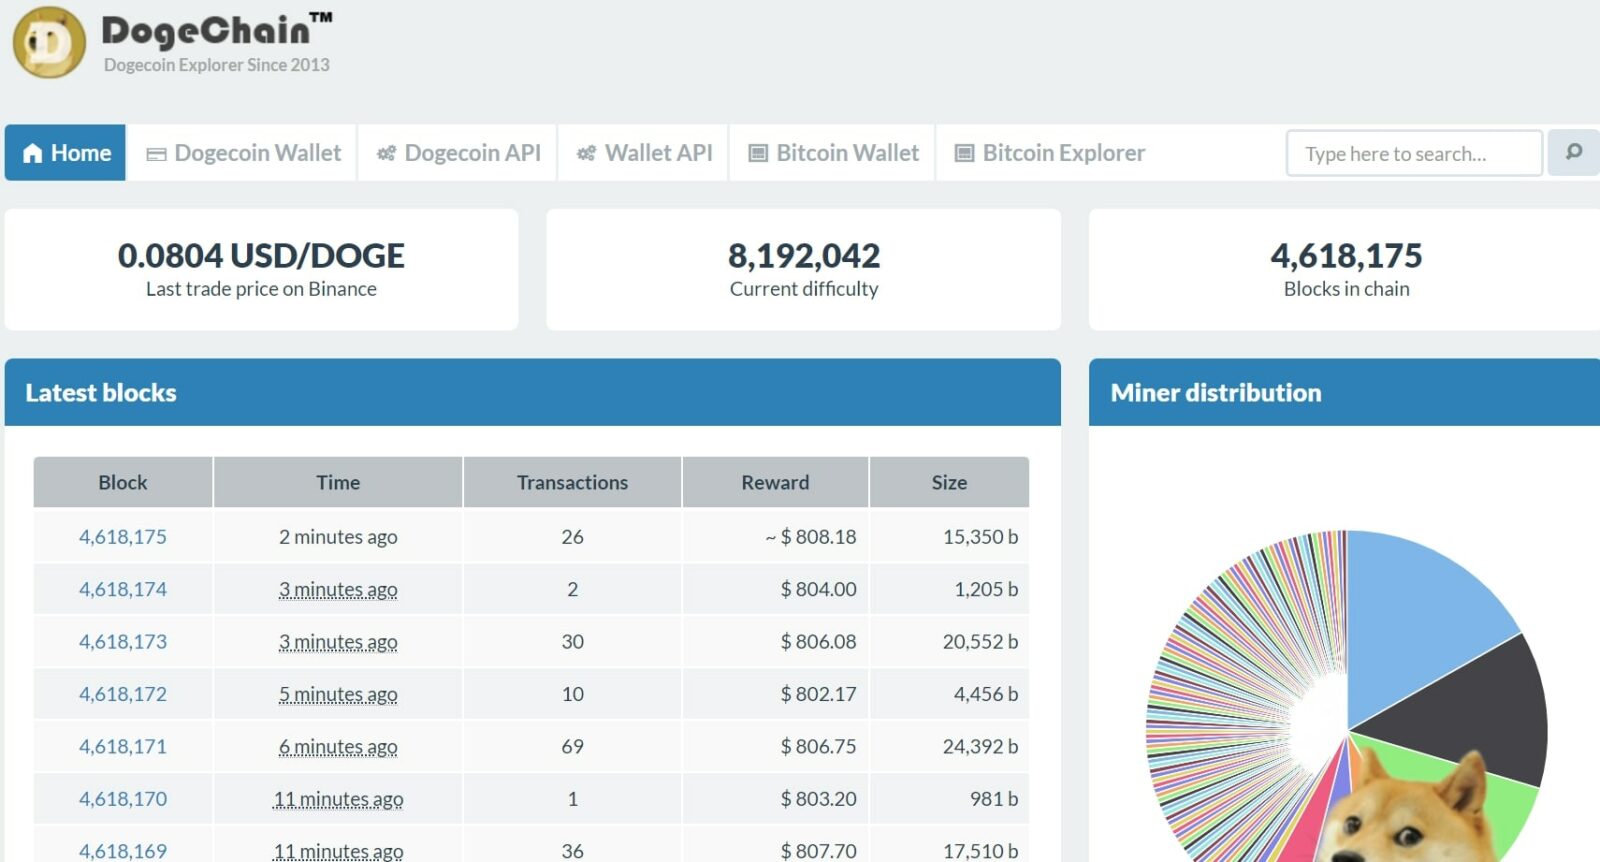The width and height of the screenshot is (1600, 862).
Task: Open block 4,618,175 link
Action: [123, 537]
